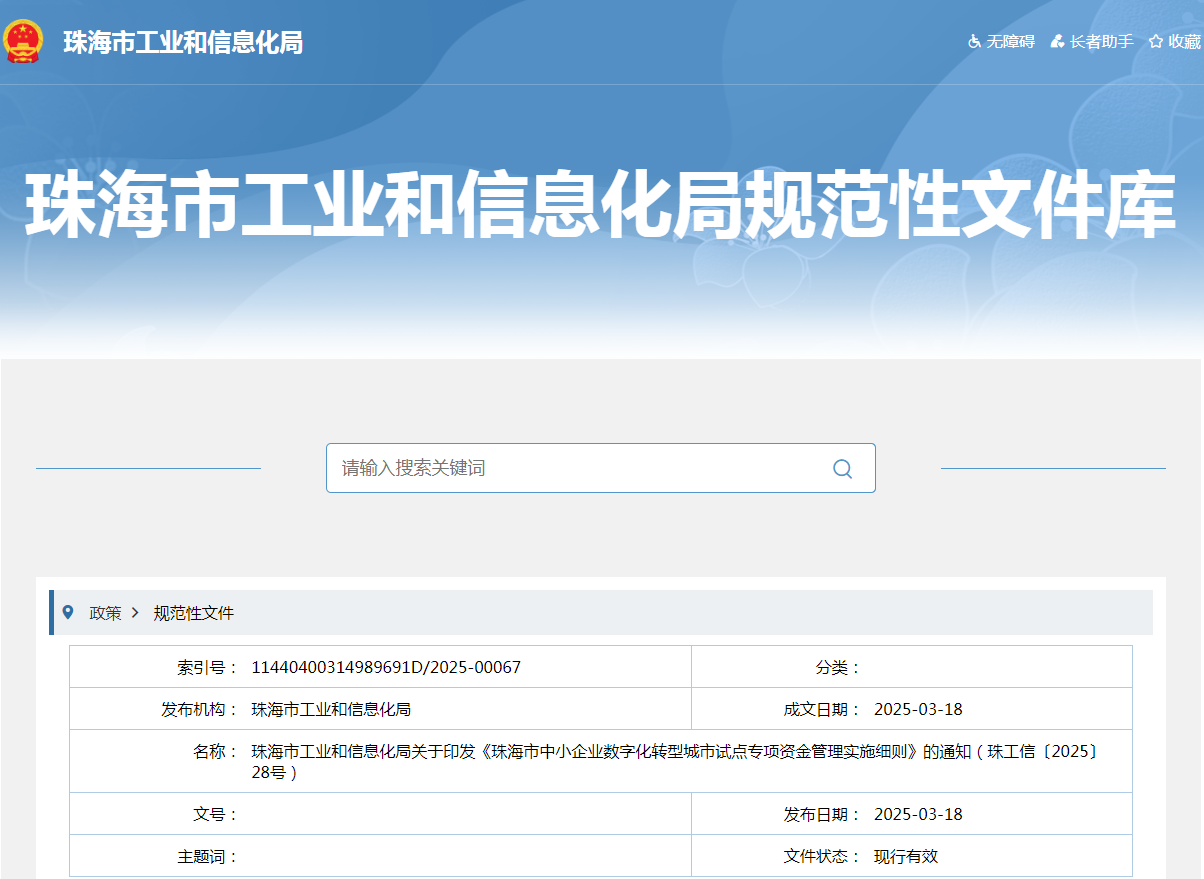Click the location pin breadcrumb icon
The height and width of the screenshot is (879, 1204).
click(68, 612)
